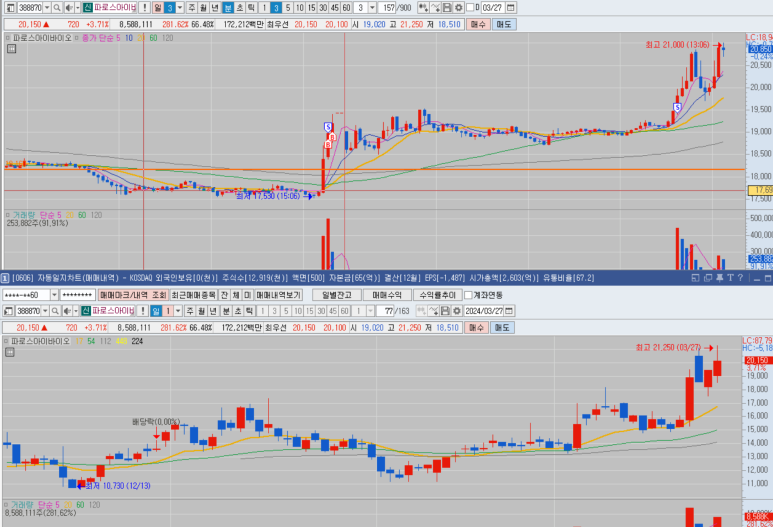Open the 매매내역보기 button

pos(278,295)
